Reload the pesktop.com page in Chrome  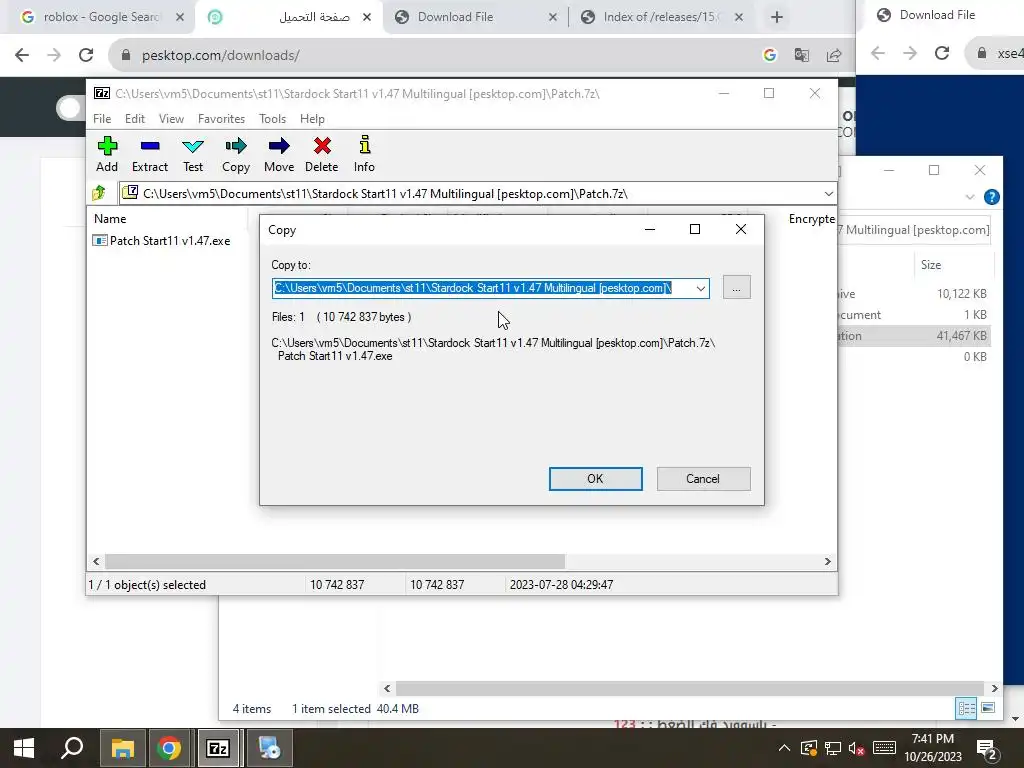86,56
